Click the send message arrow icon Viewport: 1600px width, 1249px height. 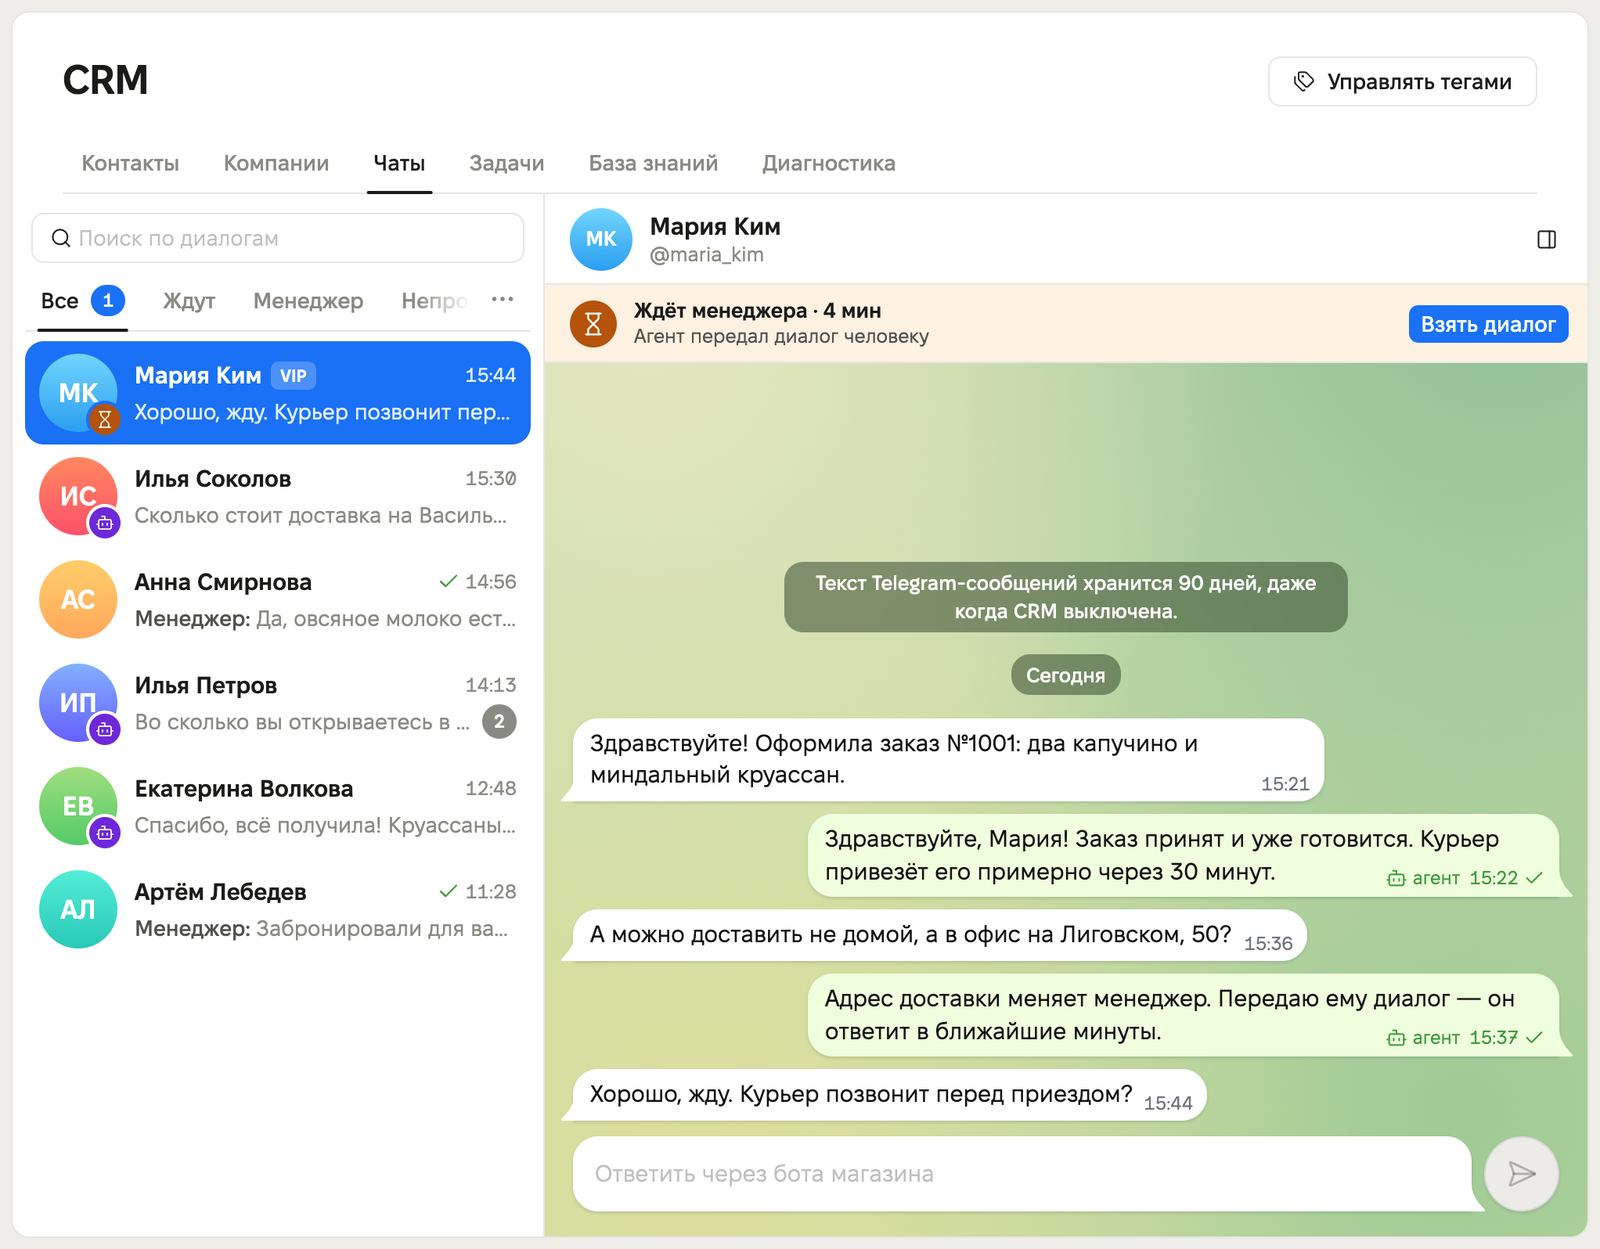[x=1521, y=1173]
